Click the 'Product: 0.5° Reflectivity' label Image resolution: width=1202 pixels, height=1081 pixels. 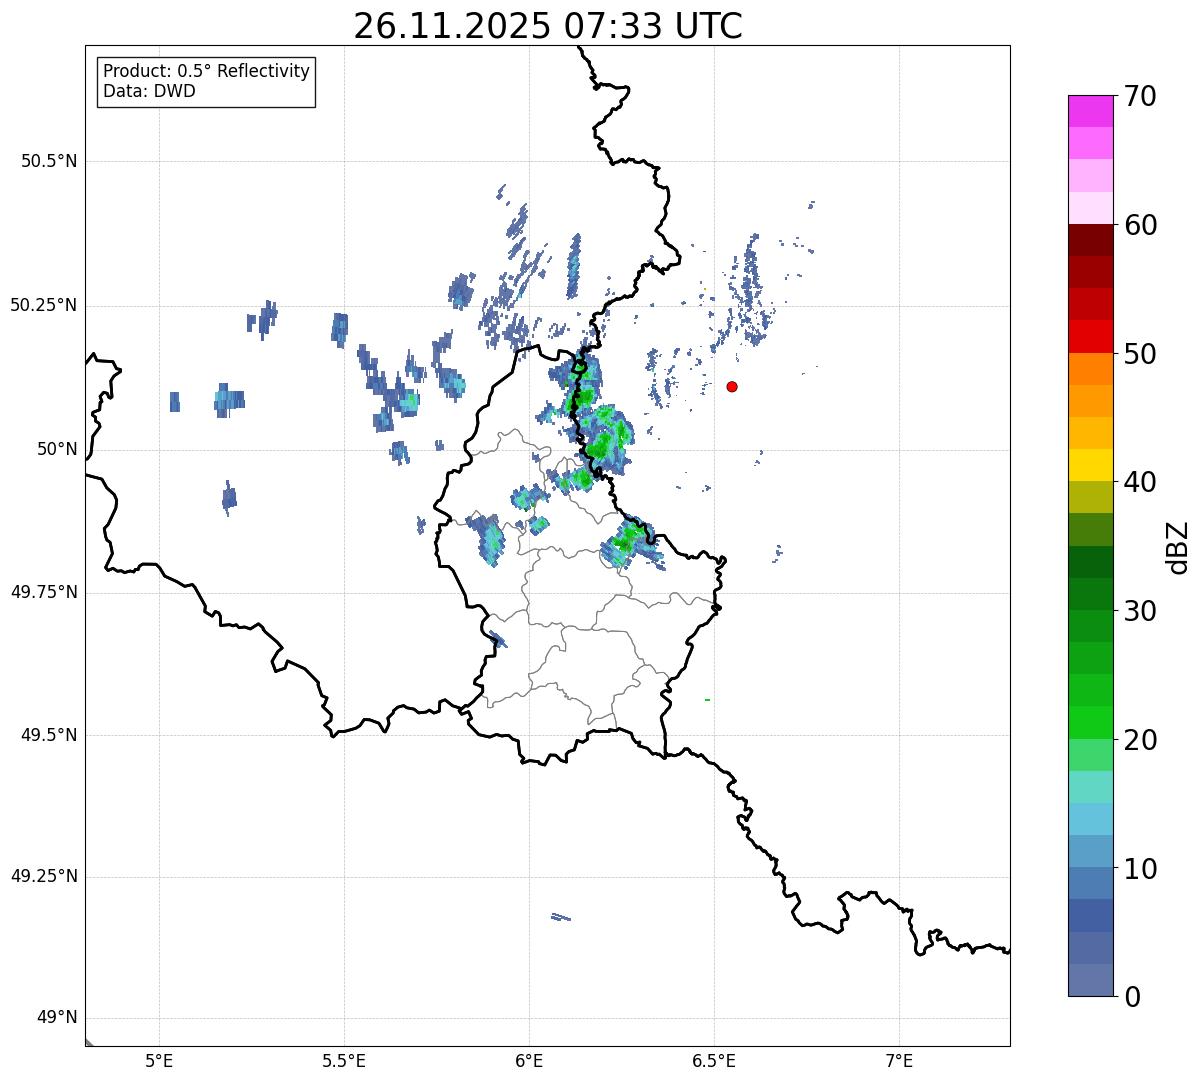tap(206, 72)
